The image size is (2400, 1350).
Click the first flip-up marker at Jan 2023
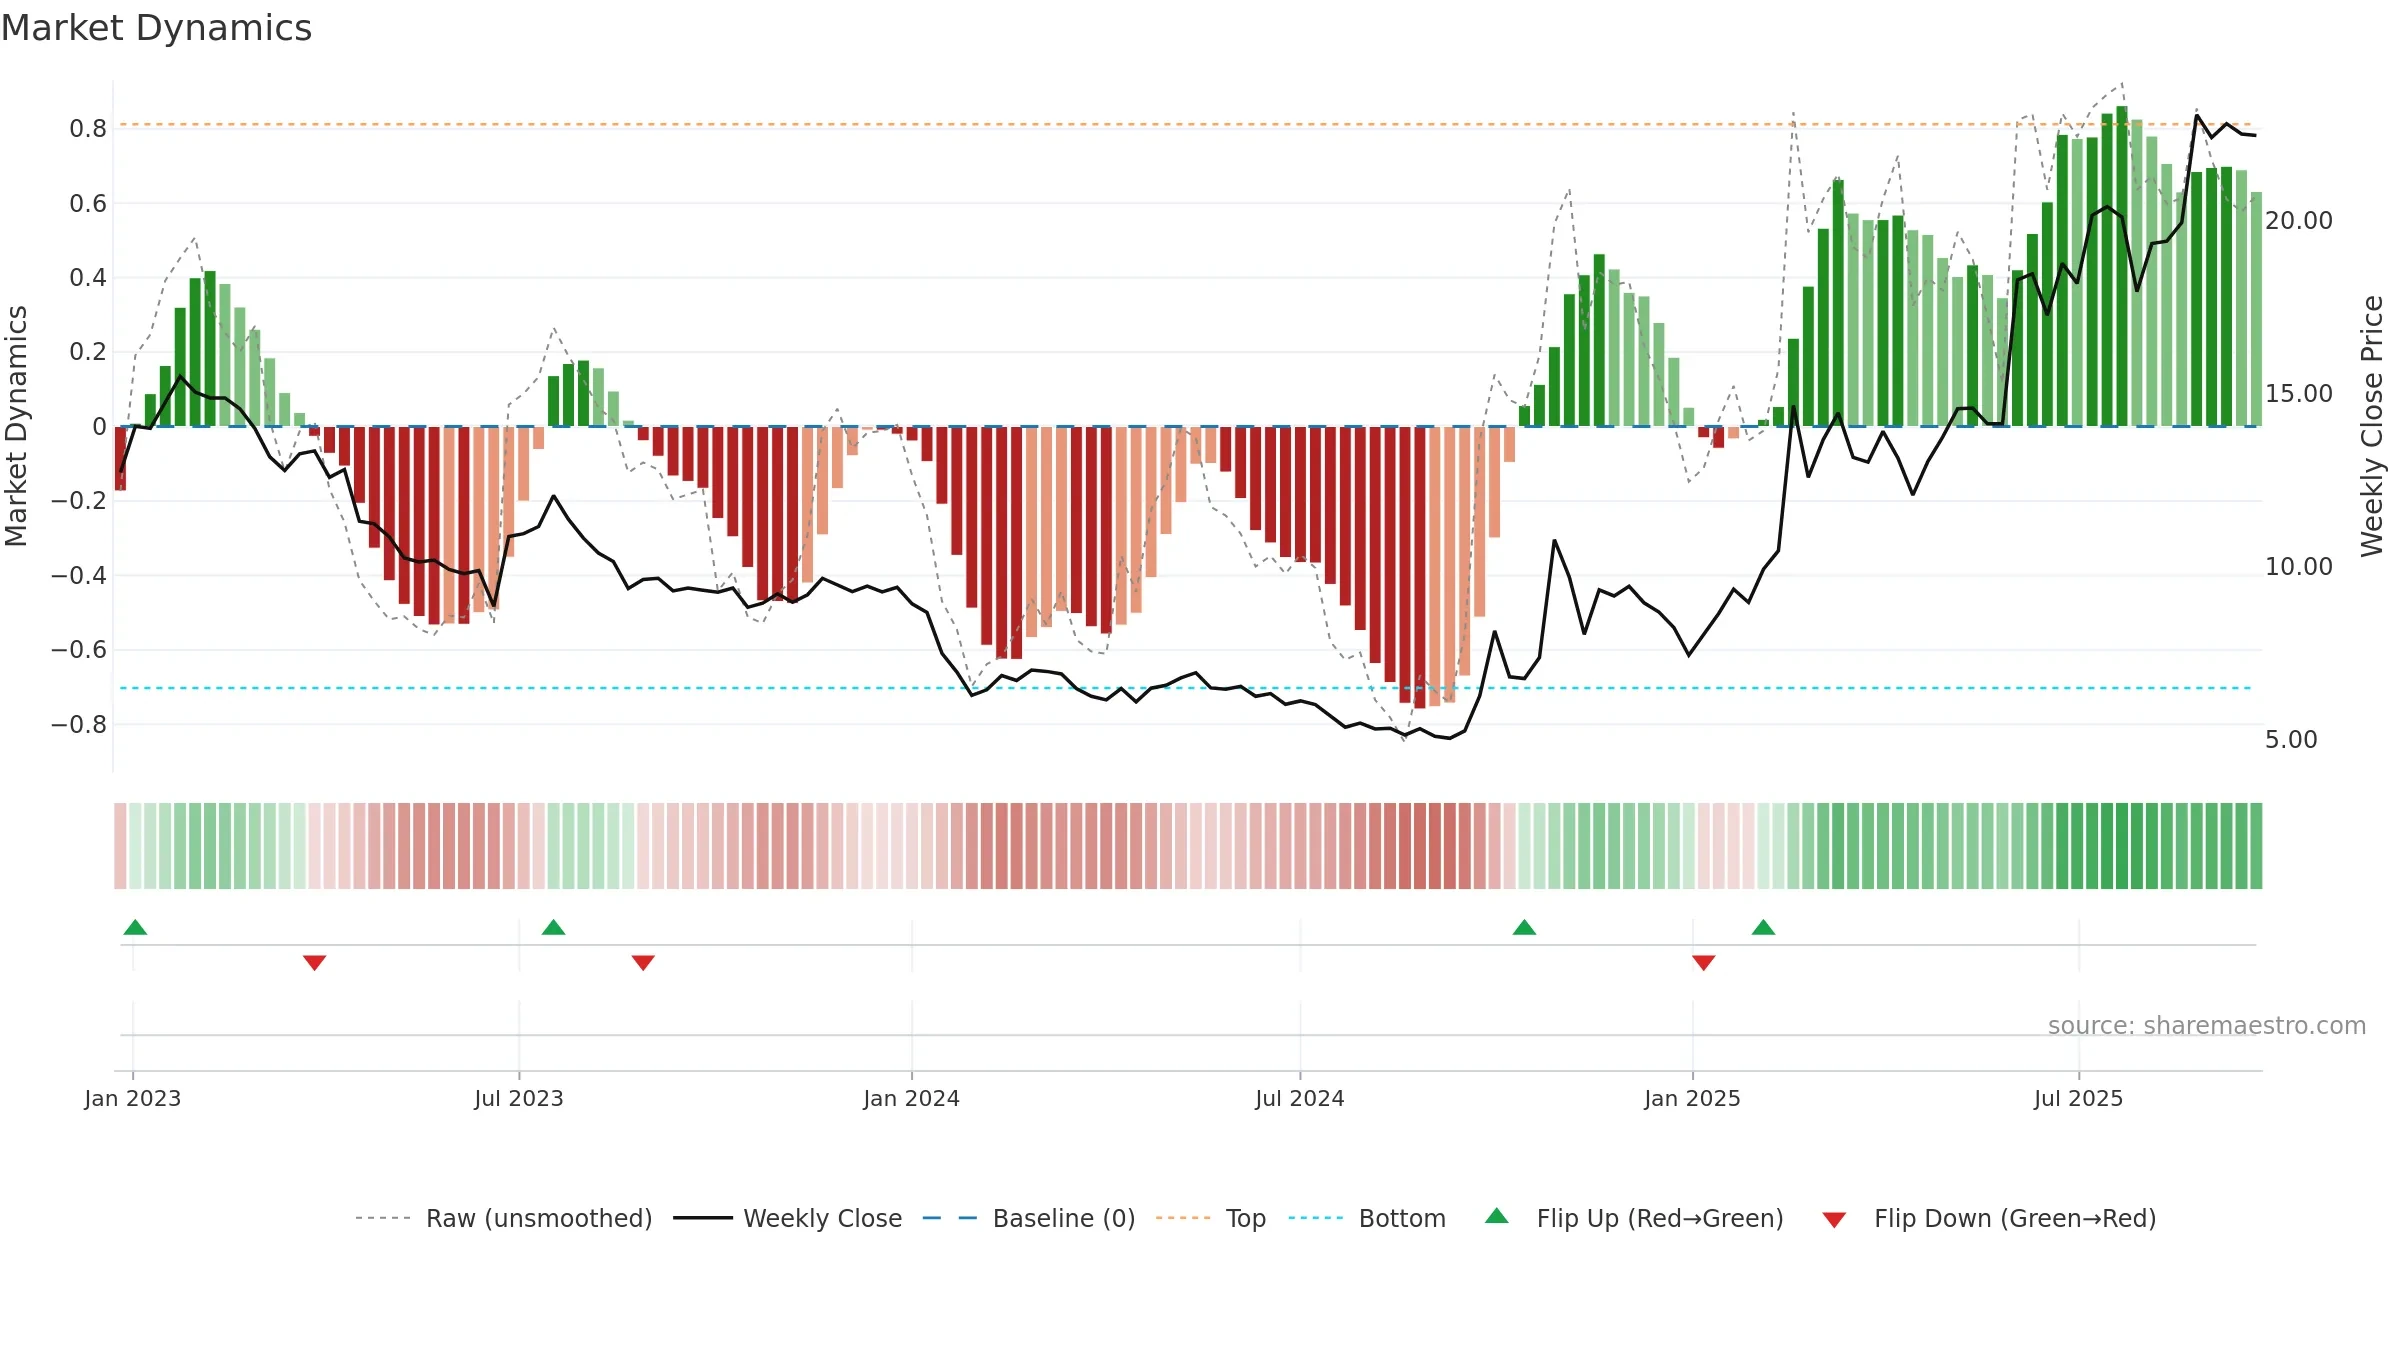135,927
